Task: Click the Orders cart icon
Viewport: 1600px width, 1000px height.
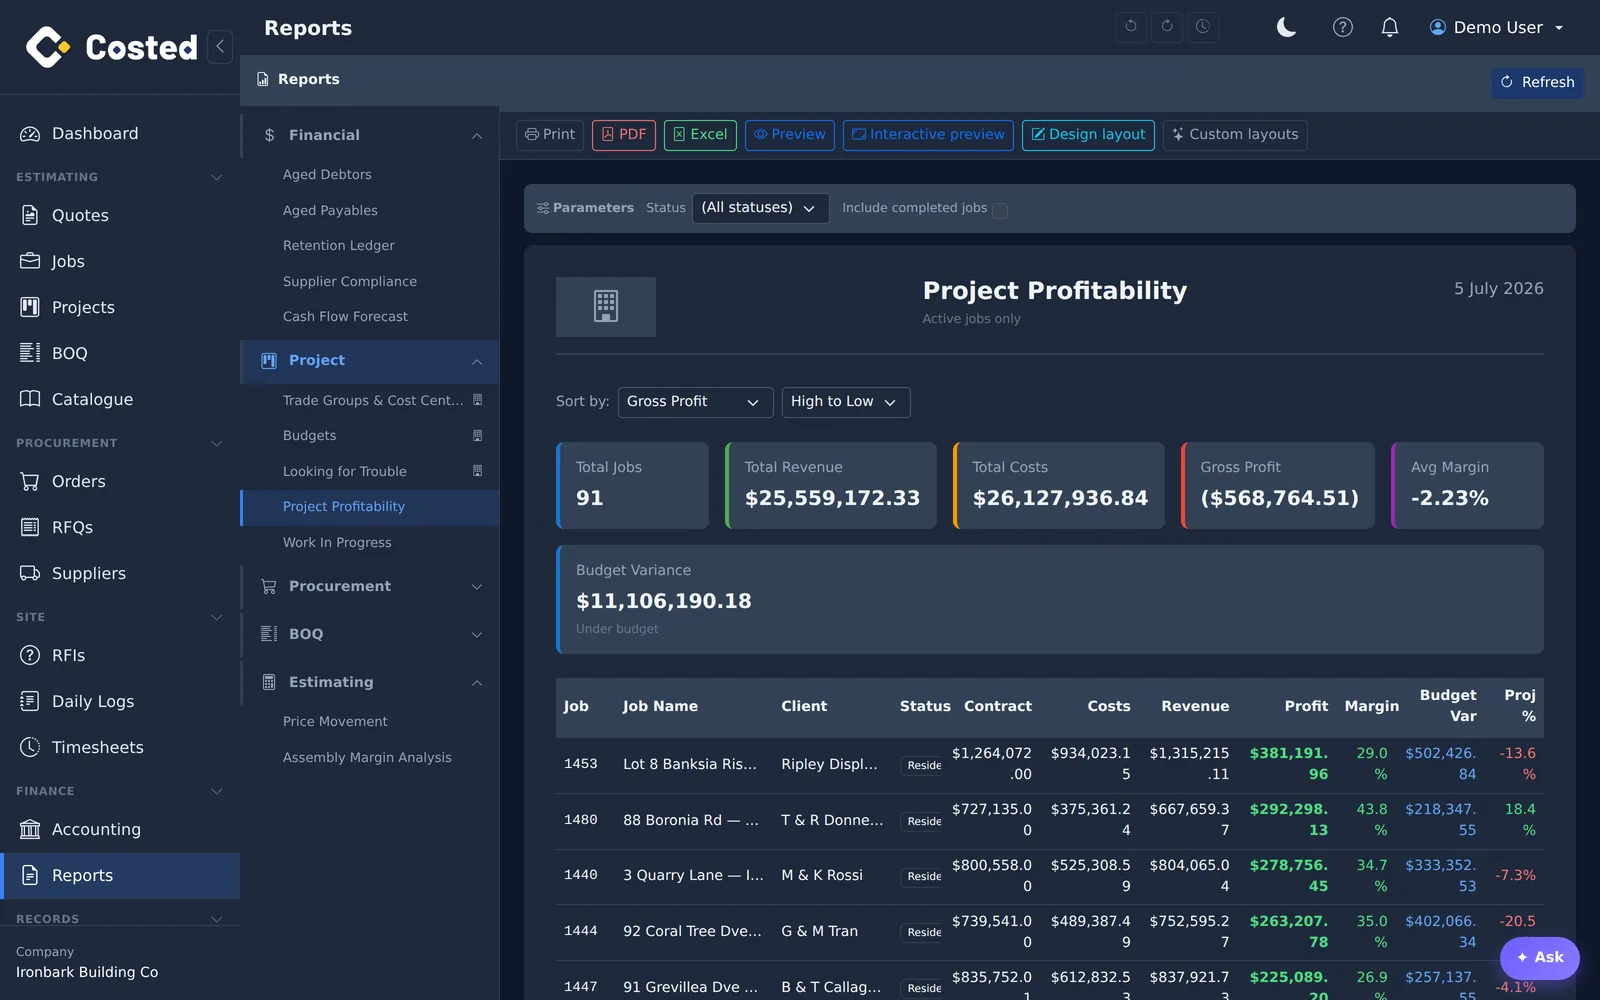Action: pyautogui.click(x=30, y=481)
